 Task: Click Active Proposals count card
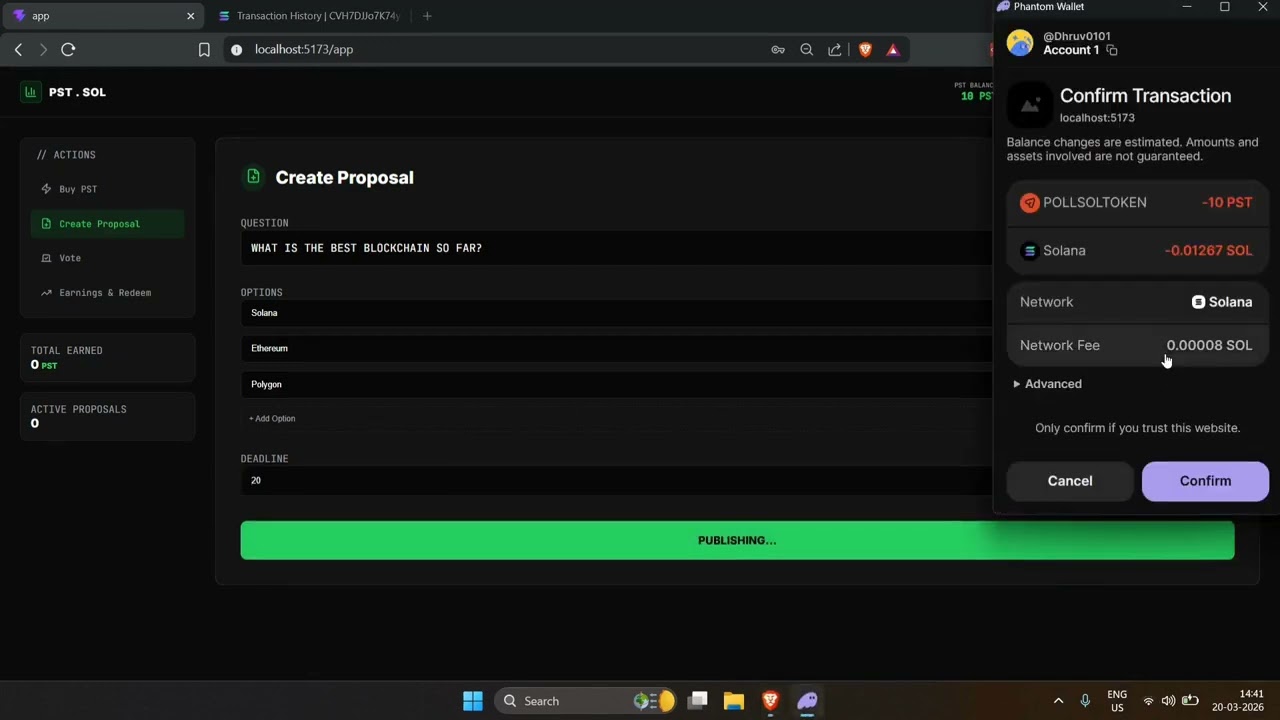[107, 416]
